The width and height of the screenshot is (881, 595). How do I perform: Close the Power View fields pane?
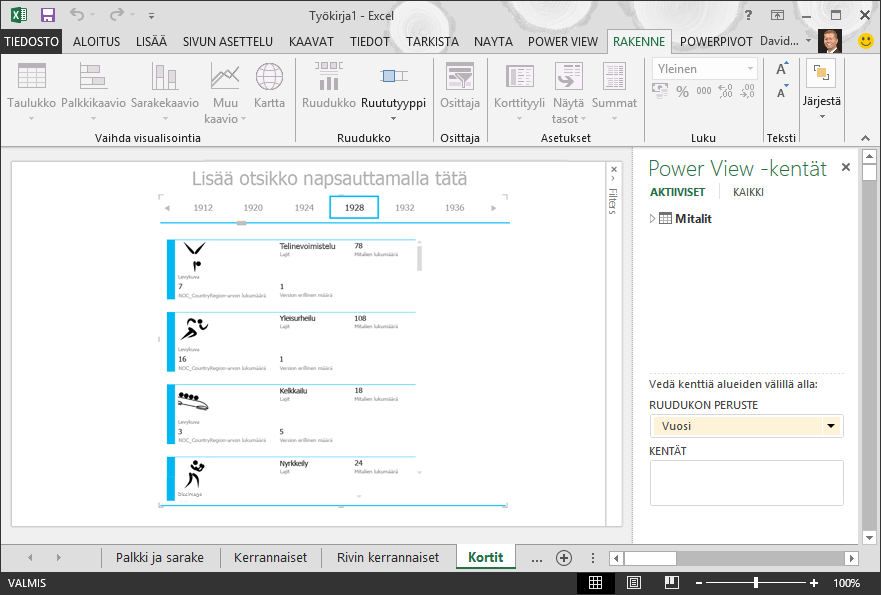(846, 167)
